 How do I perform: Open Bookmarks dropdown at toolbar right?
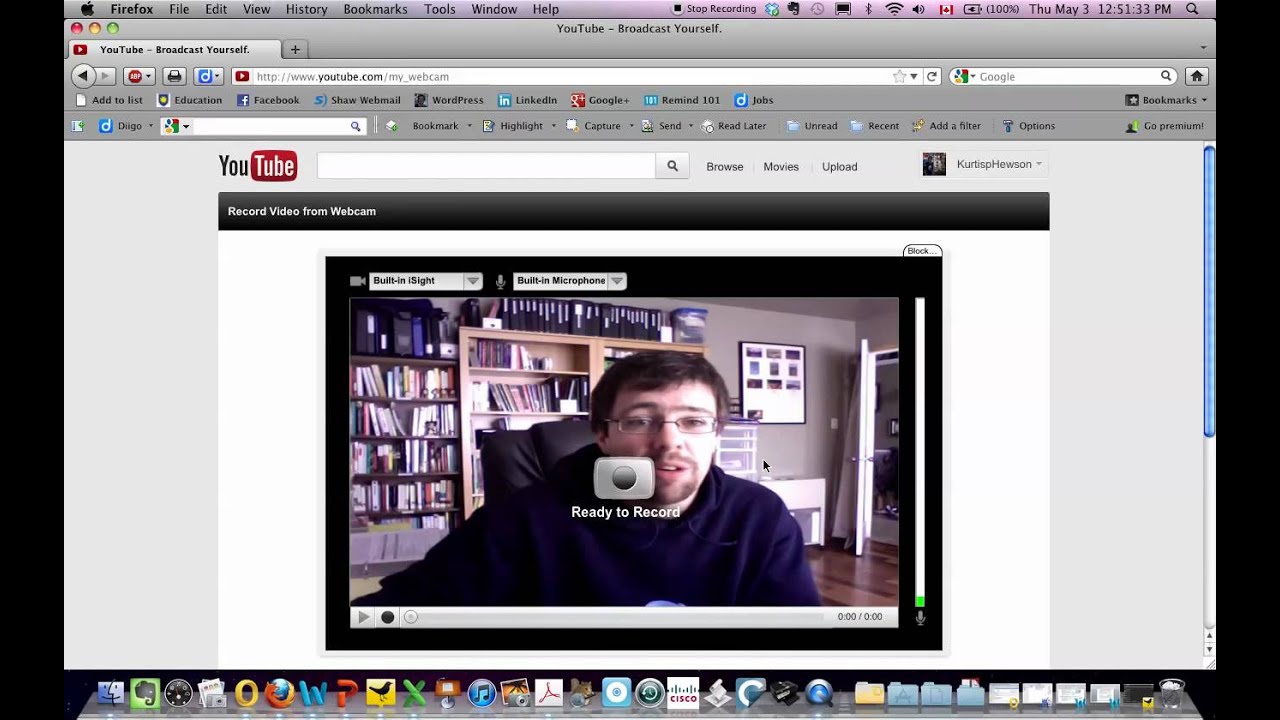tap(1166, 100)
